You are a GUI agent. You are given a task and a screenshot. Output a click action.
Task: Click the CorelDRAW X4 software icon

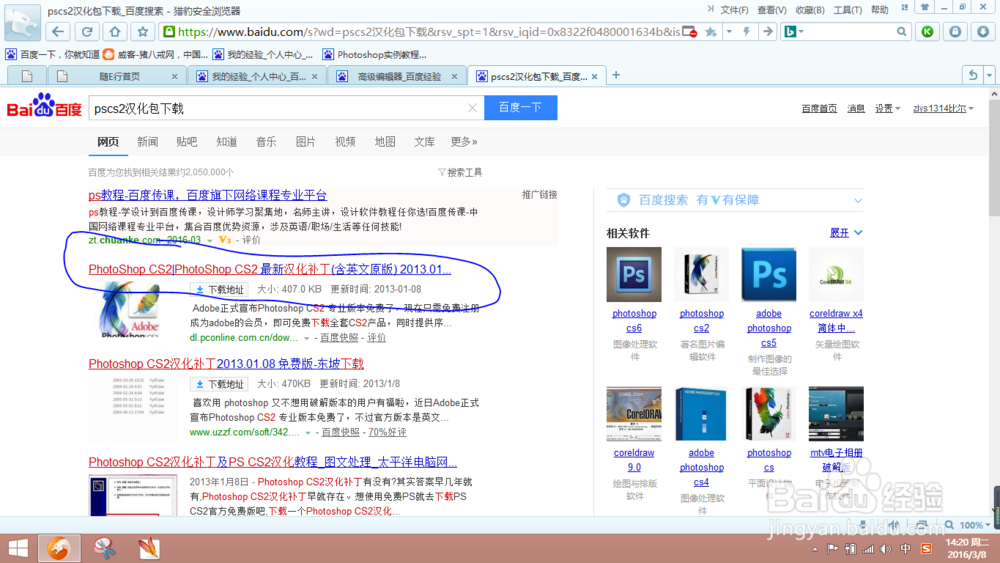tap(836, 274)
